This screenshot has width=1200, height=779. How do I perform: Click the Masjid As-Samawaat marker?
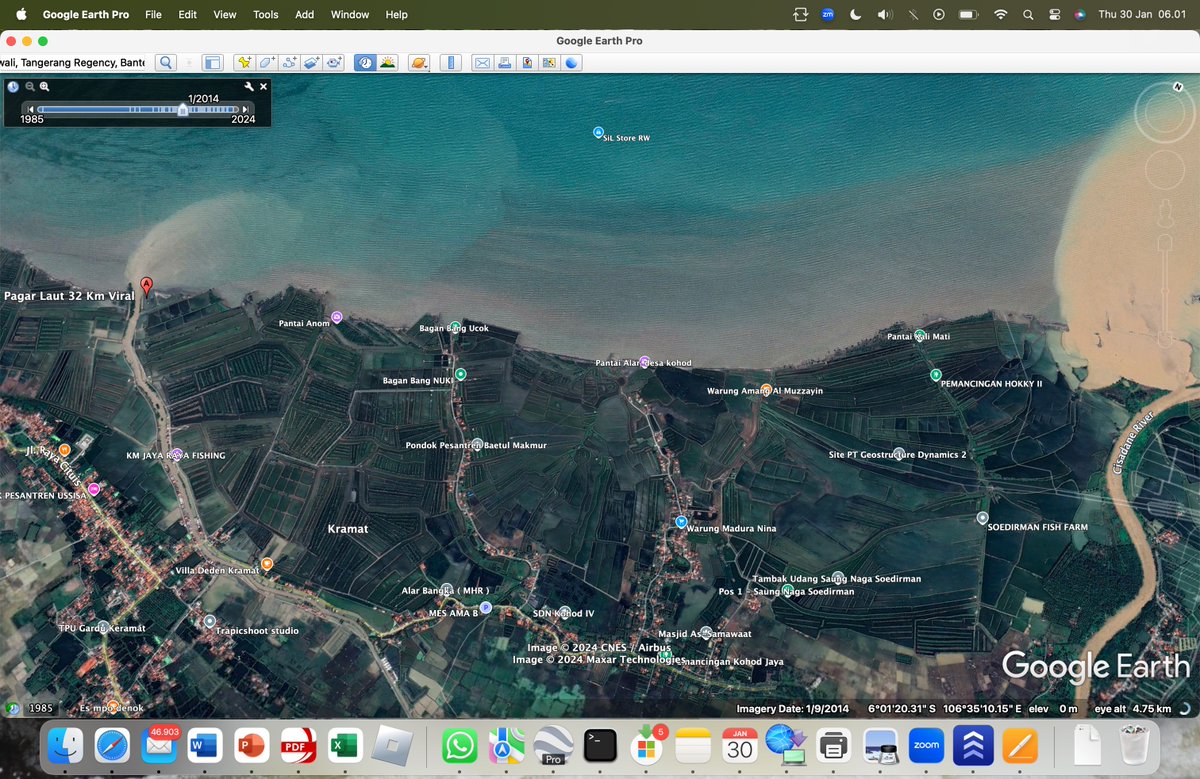tap(706, 632)
